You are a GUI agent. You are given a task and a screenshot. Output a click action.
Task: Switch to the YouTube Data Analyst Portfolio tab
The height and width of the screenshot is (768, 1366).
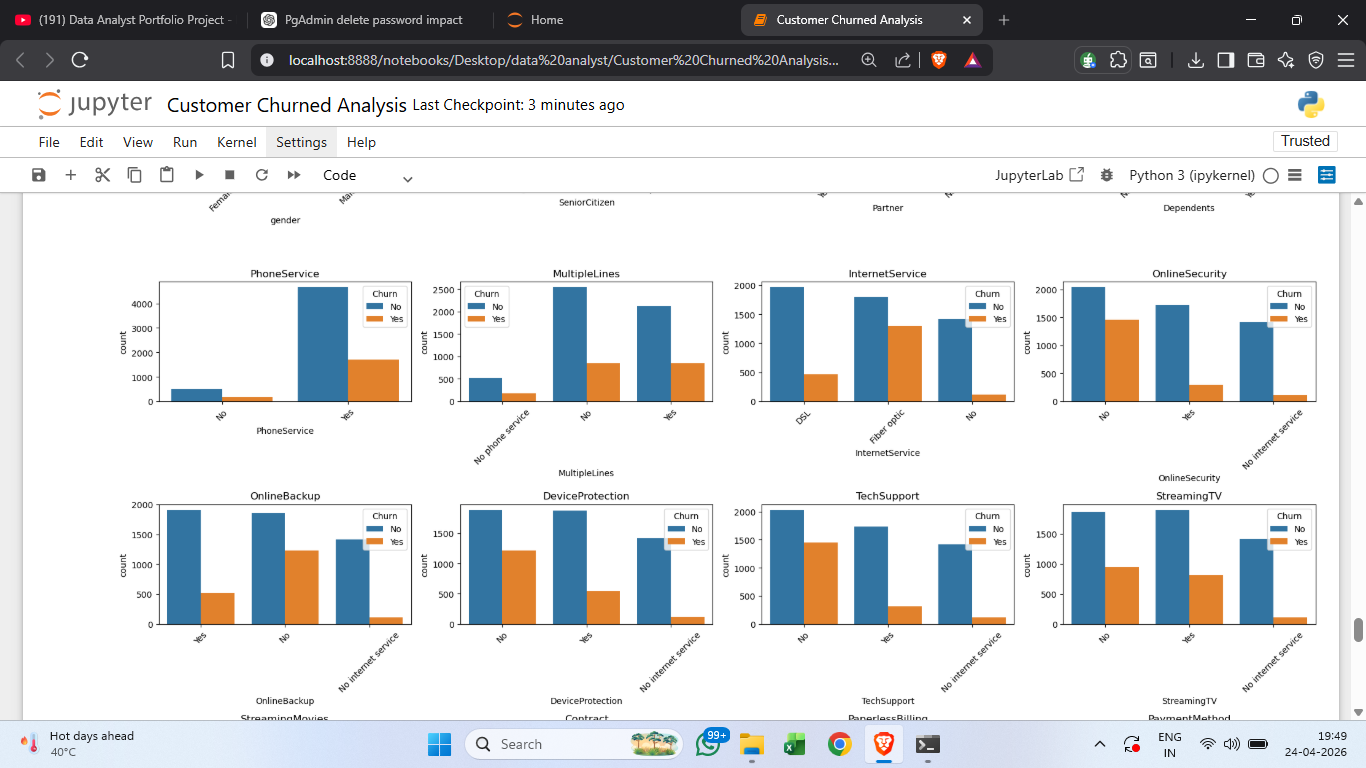point(124,20)
